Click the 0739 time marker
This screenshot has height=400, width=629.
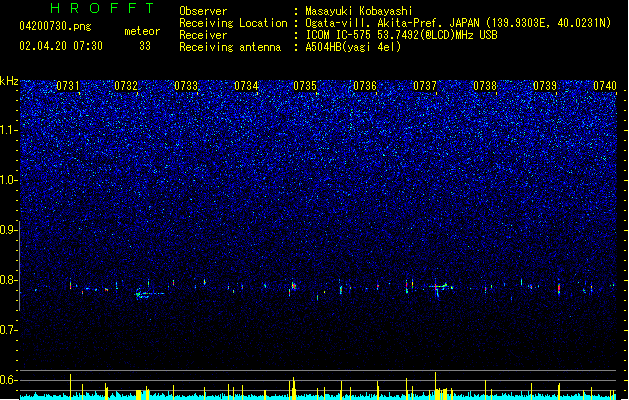(545, 86)
